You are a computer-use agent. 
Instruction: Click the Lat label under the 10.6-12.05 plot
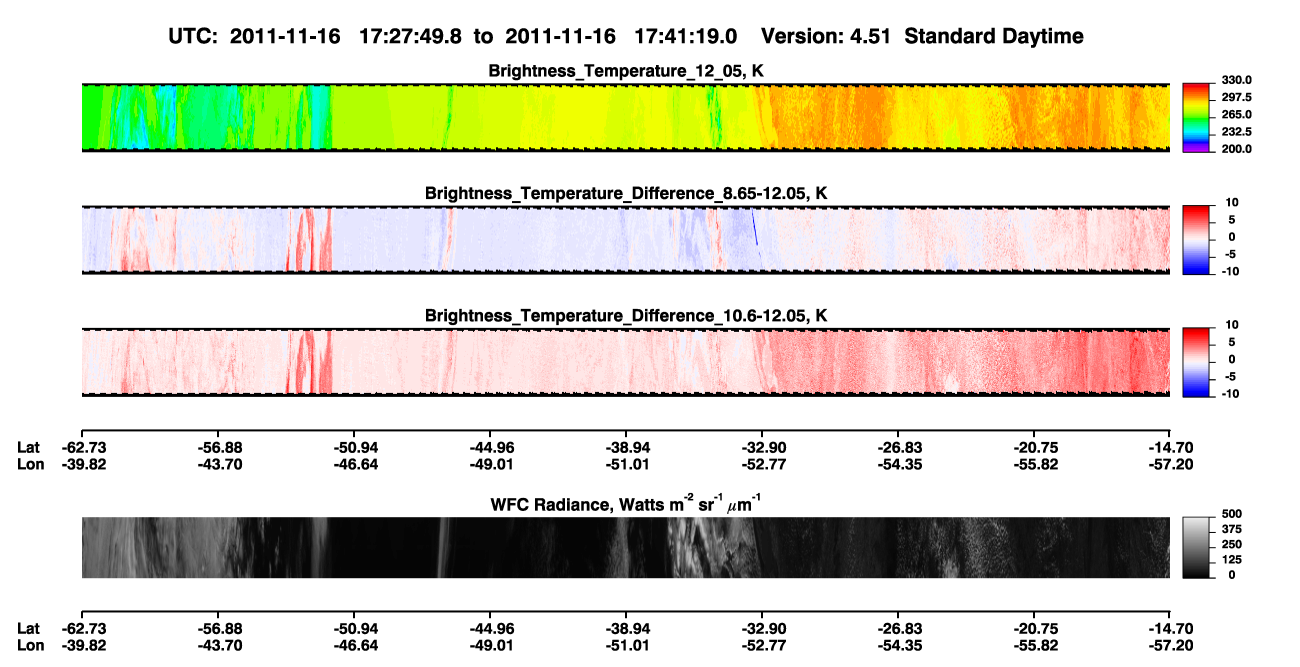click(x=29, y=447)
